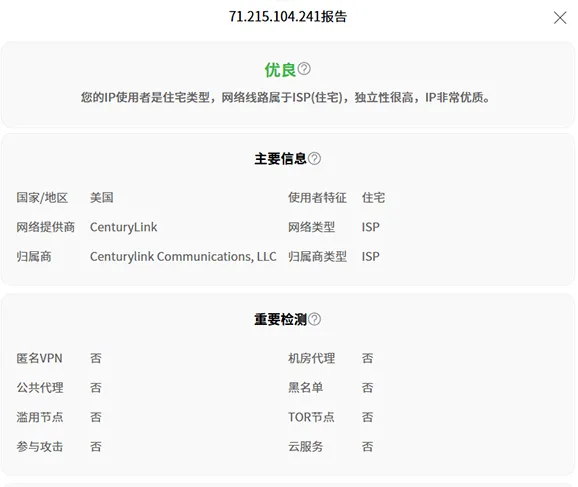This screenshot has width=578, height=487.
Task: Click the IP description summary sentence
Action: pyautogui.click(x=286, y=97)
